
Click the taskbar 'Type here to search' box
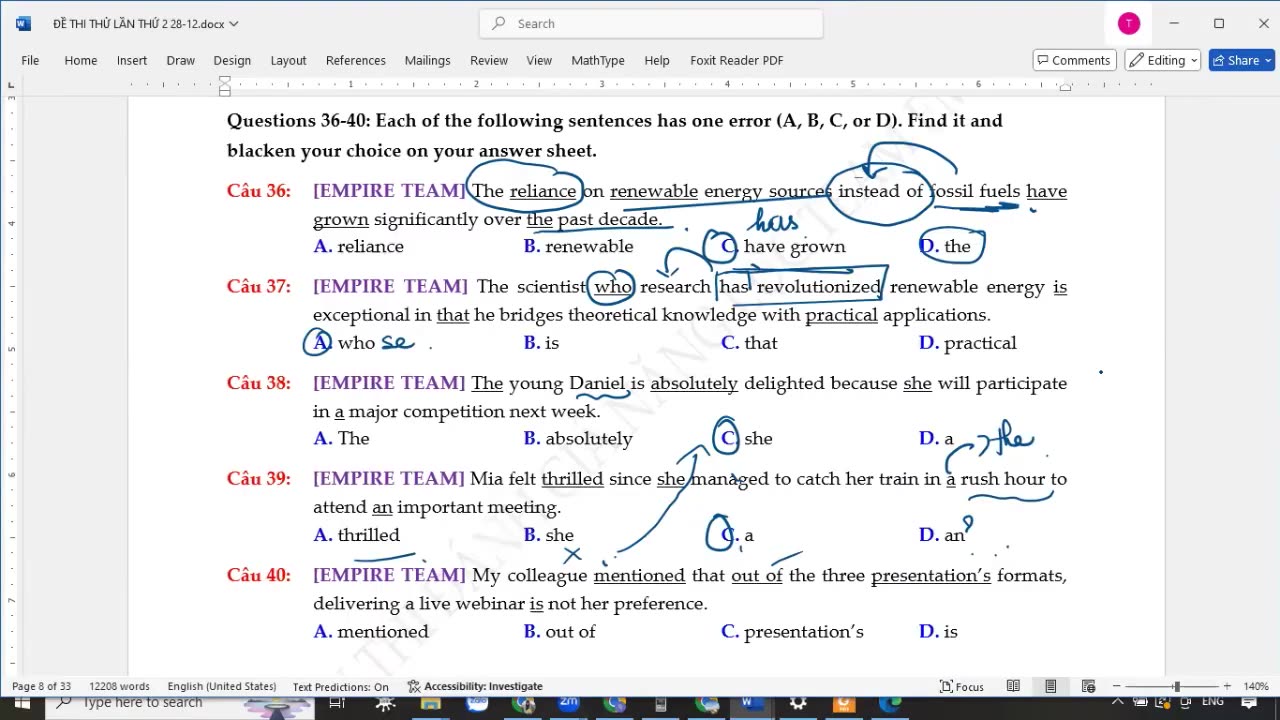click(x=180, y=704)
